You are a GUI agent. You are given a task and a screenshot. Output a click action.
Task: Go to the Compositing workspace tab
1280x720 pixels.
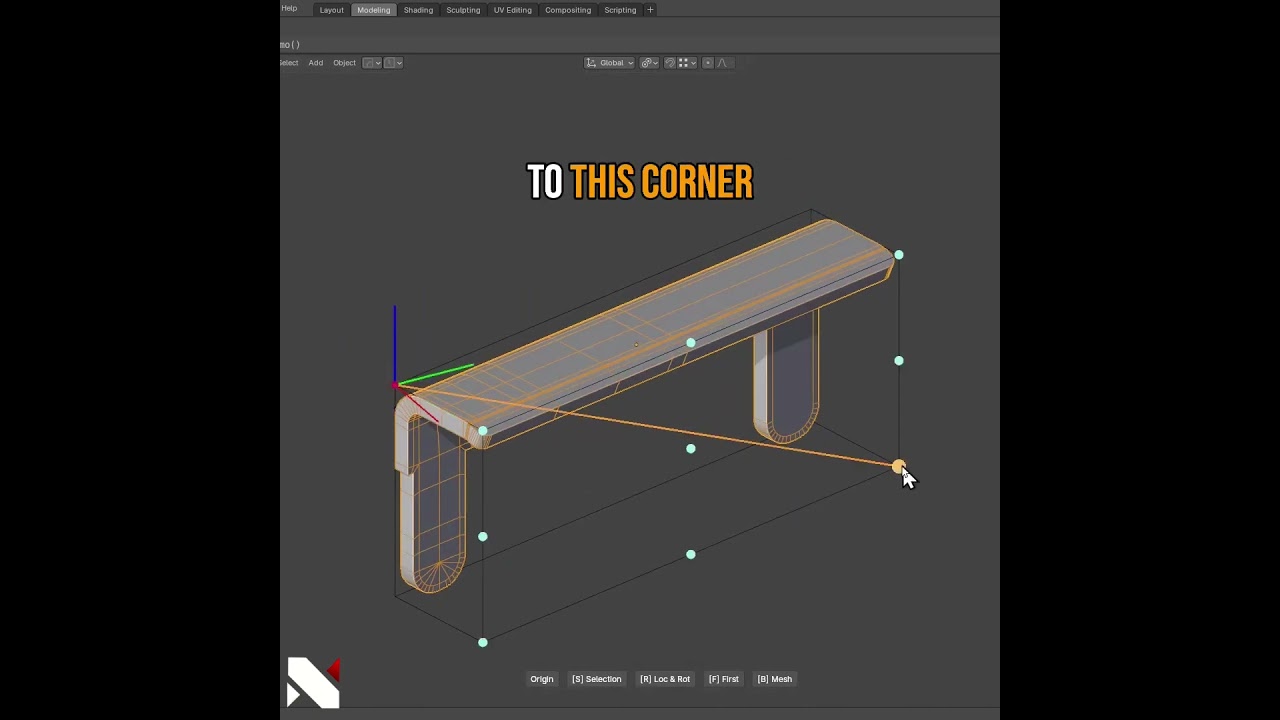tap(568, 10)
